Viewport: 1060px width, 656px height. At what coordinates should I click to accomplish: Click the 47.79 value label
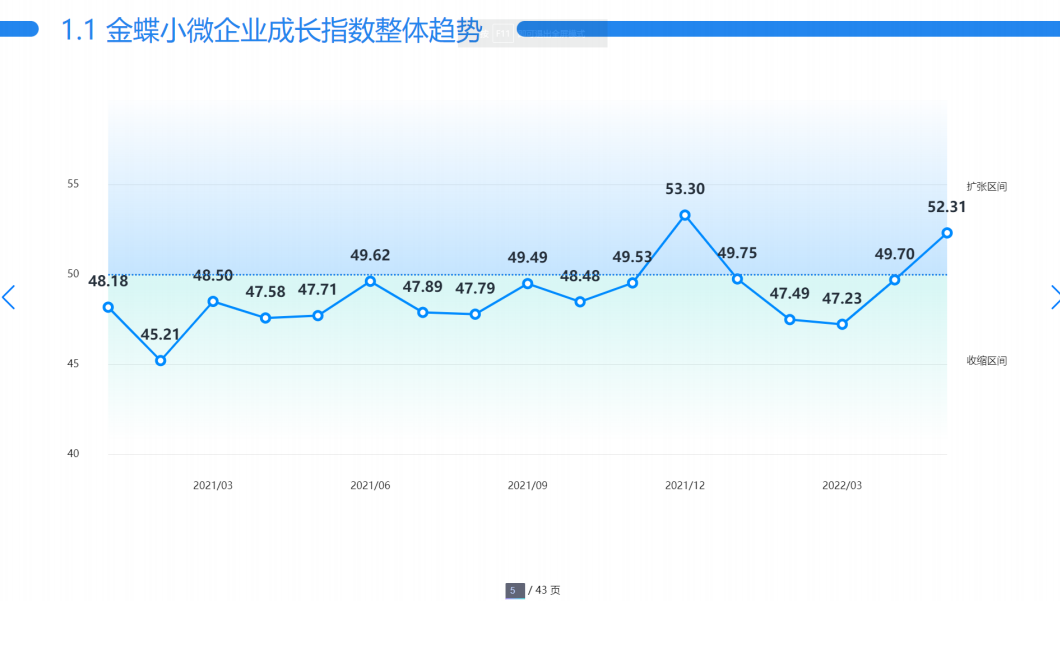click(475, 288)
